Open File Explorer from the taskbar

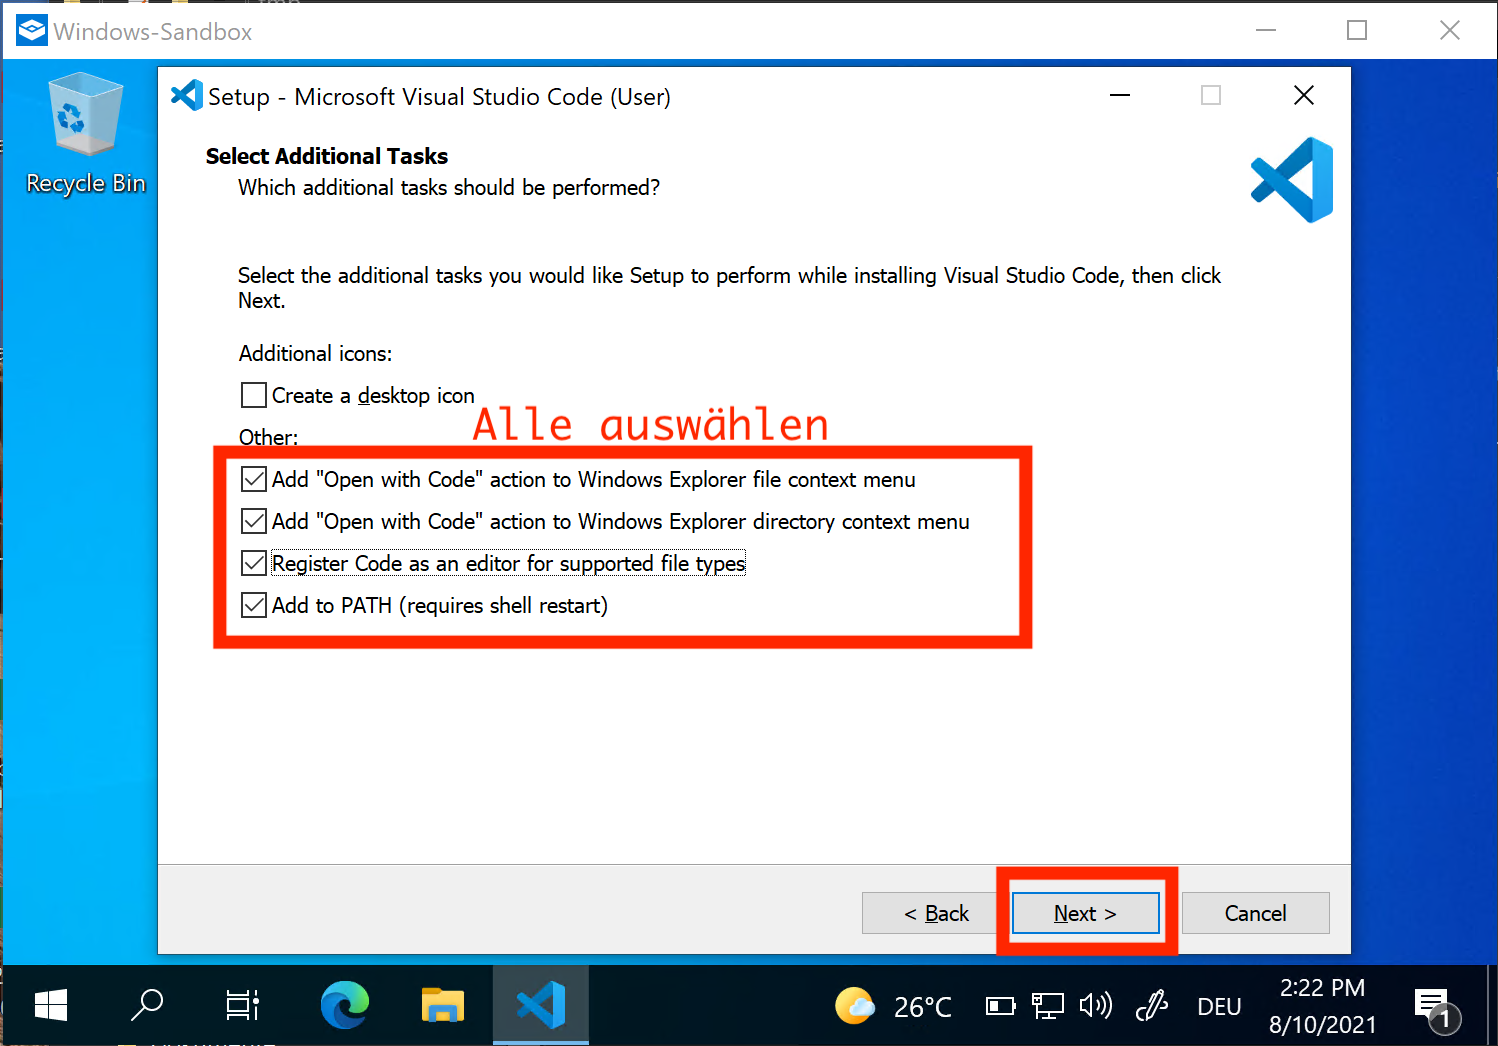click(x=443, y=1005)
